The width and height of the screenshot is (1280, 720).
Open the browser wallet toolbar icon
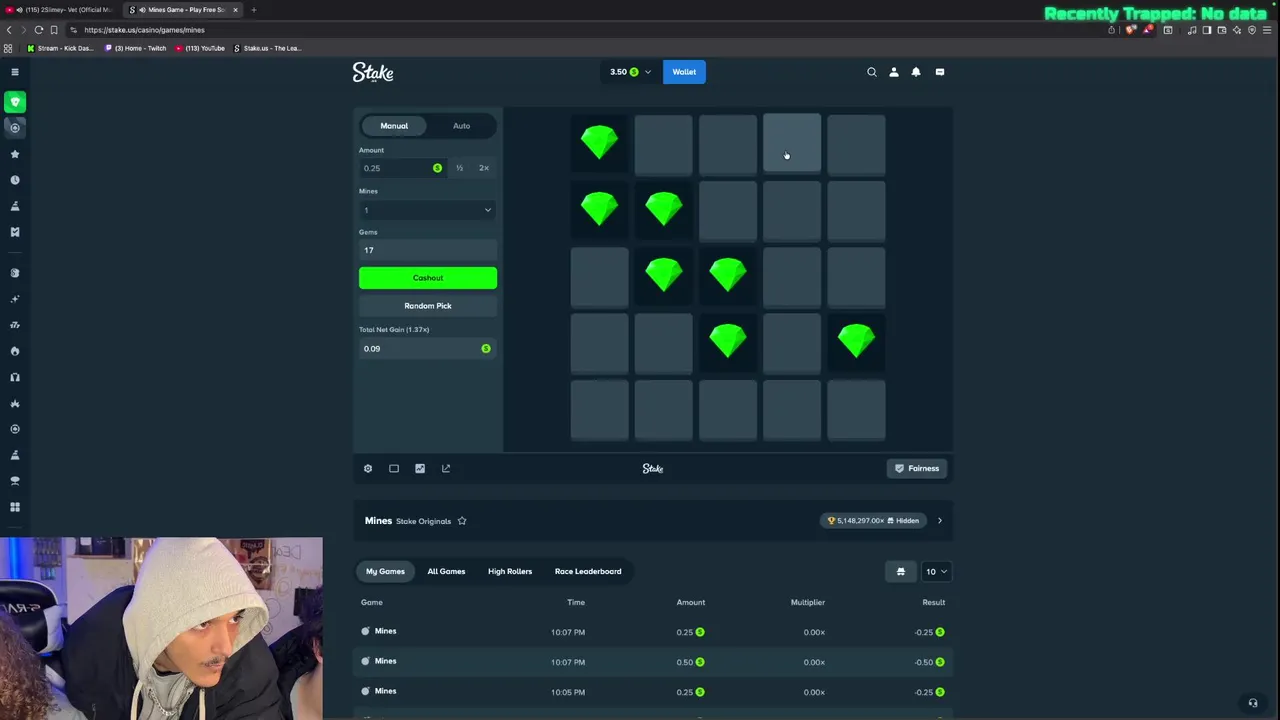[x=1222, y=30]
